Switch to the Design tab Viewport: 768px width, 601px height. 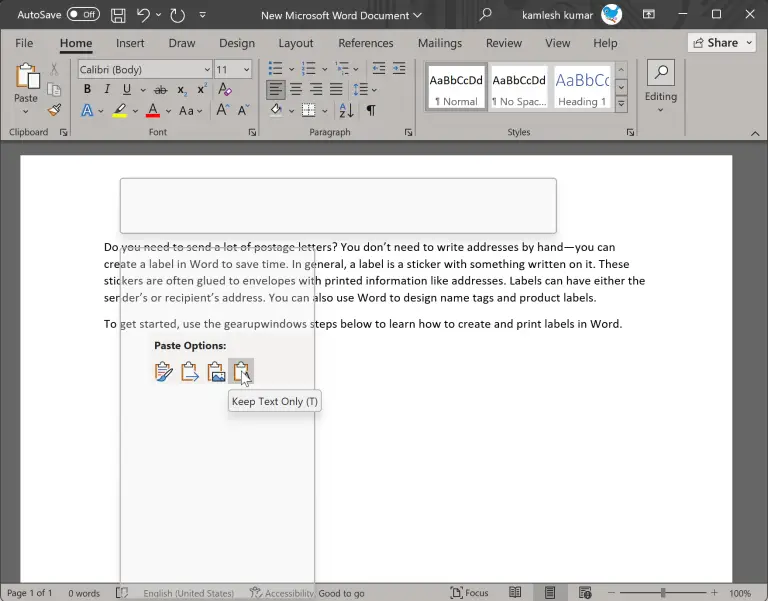pos(237,43)
